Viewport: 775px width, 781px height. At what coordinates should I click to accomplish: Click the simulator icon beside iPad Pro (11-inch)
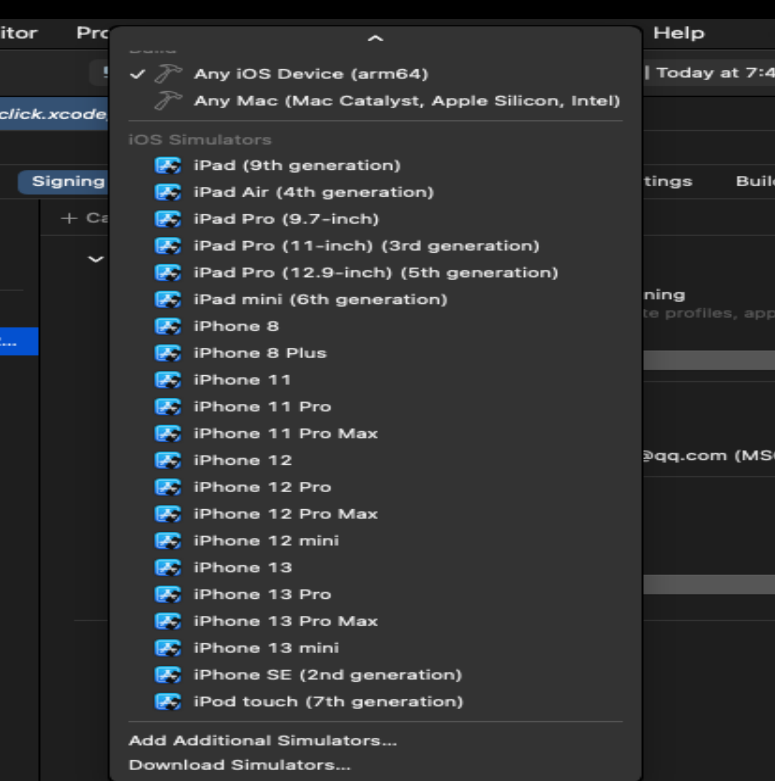168,246
